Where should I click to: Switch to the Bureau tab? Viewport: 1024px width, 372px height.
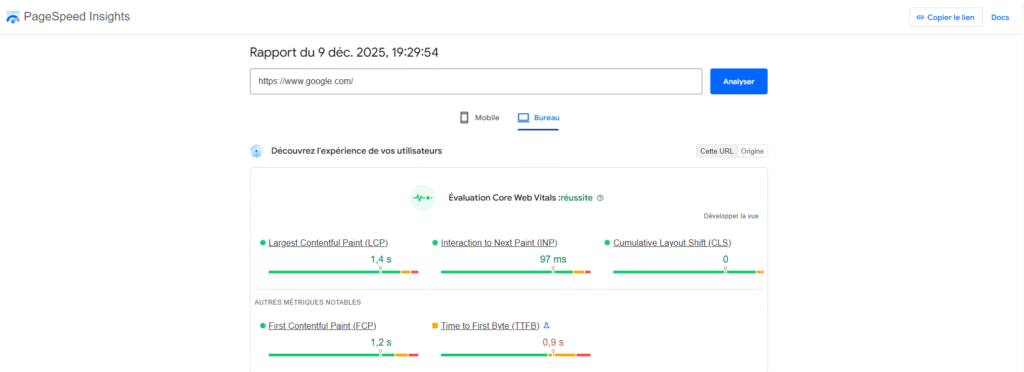[x=538, y=118]
